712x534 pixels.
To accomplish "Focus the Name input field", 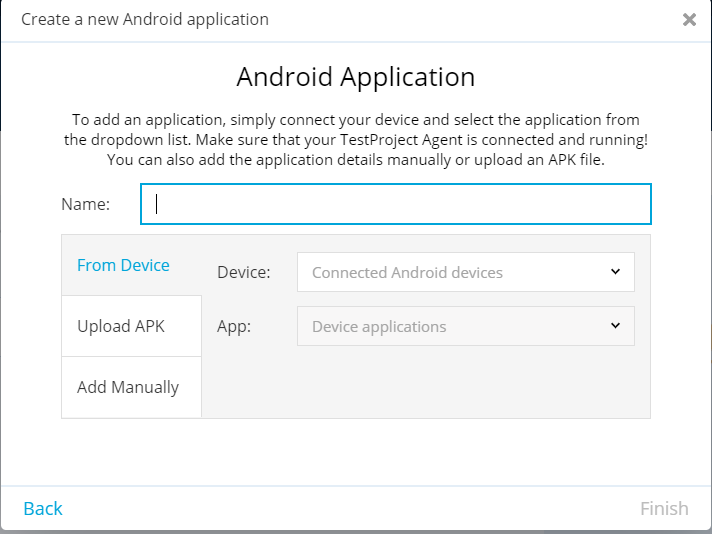I will pyautogui.click(x=396, y=204).
